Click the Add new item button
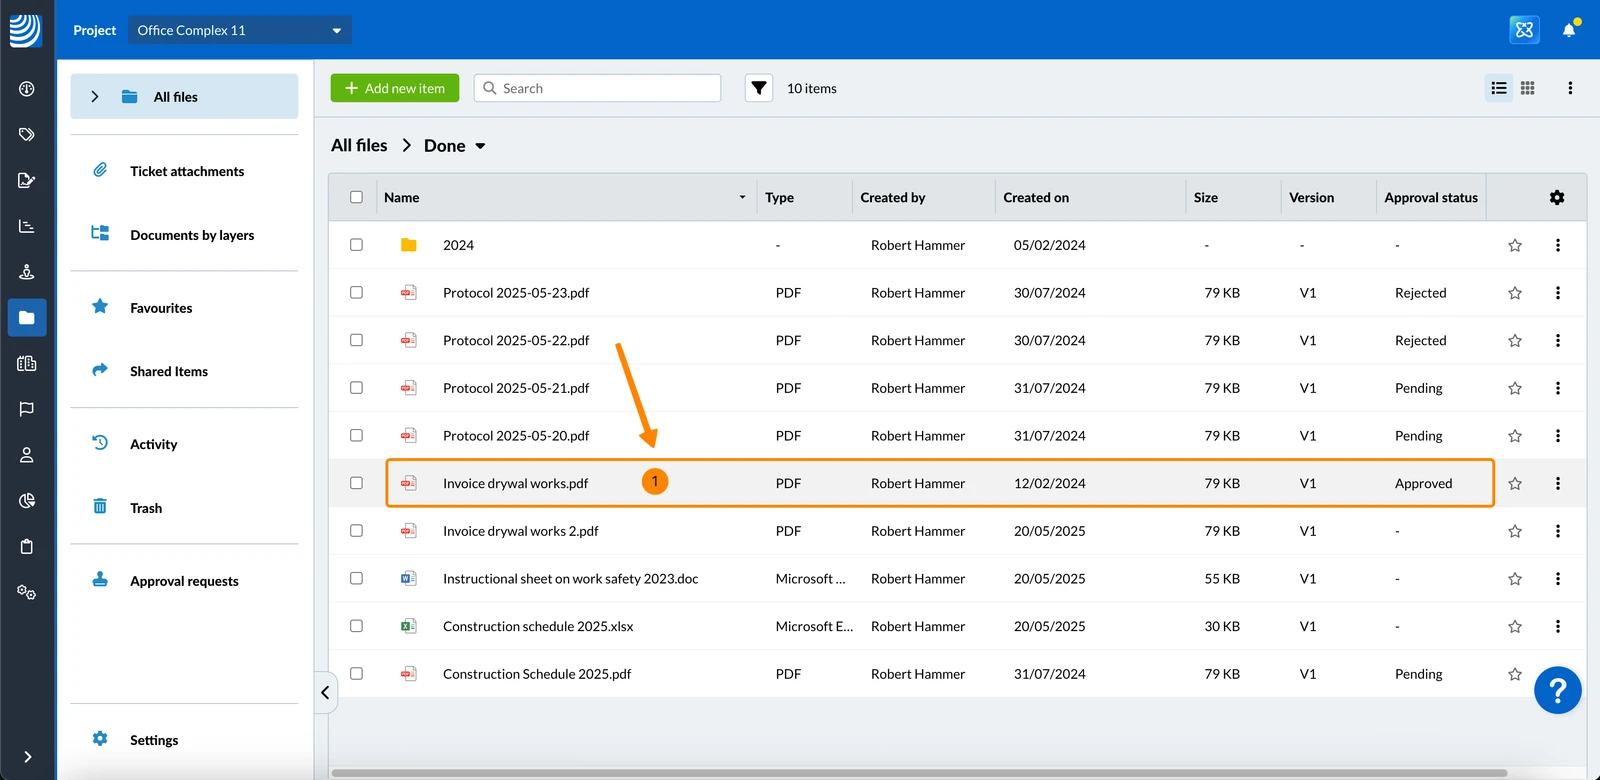 pyautogui.click(x=395, y=88)
